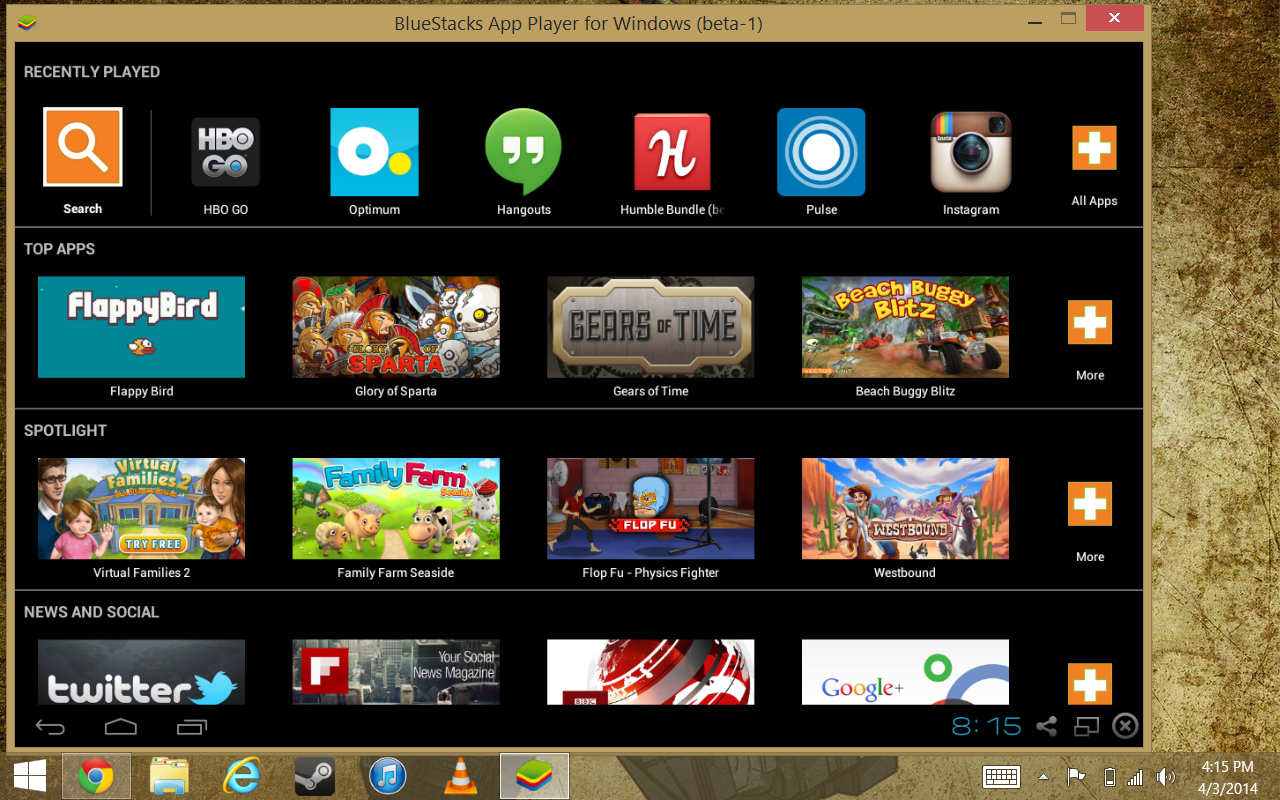Open Steam from the taskbar
Screen dimensions: 1280x800
point(314,776)
